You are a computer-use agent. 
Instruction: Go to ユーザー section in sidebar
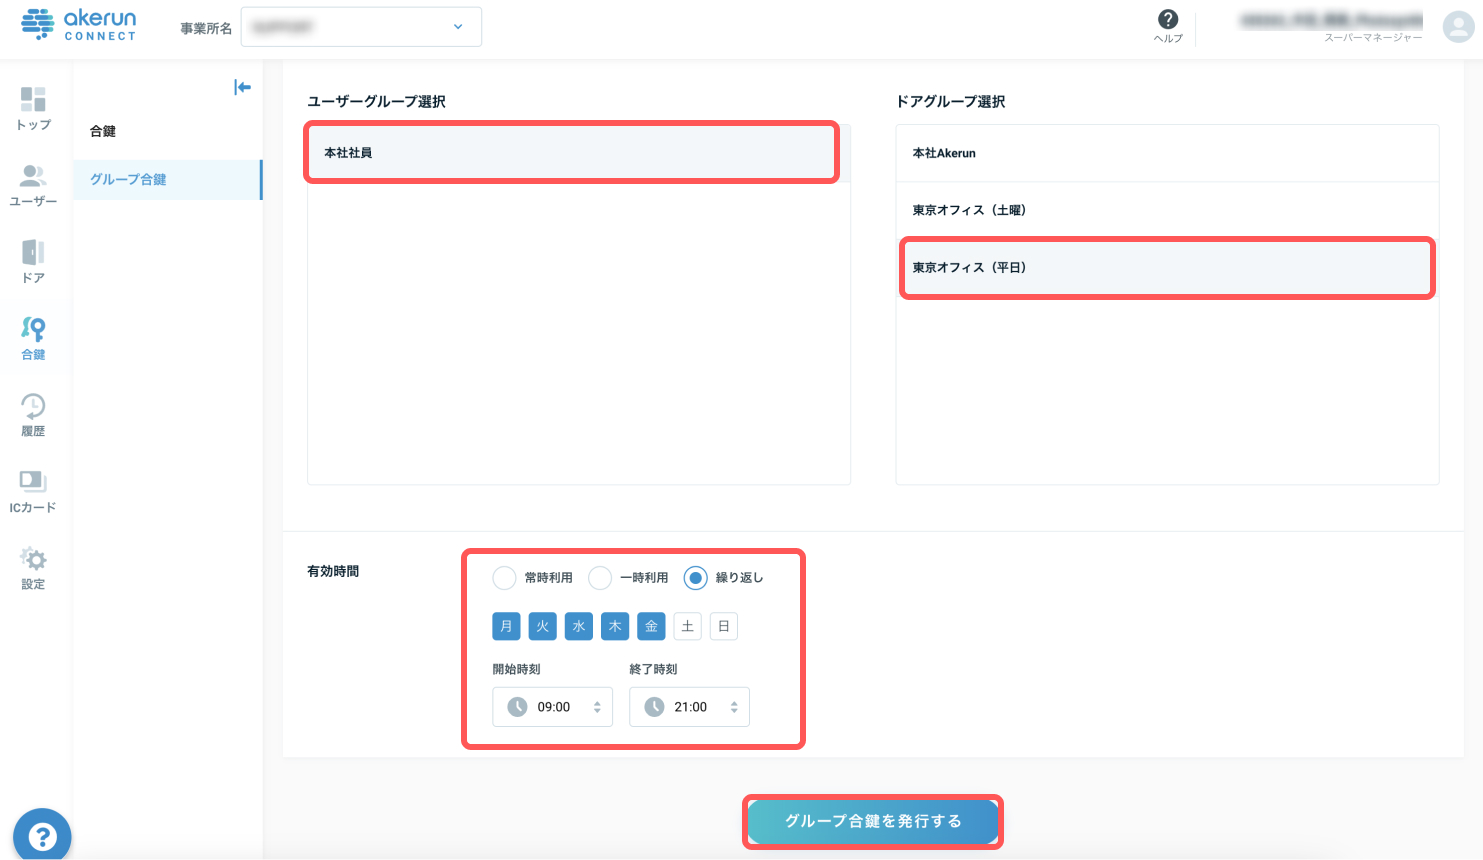coord(33,185)
